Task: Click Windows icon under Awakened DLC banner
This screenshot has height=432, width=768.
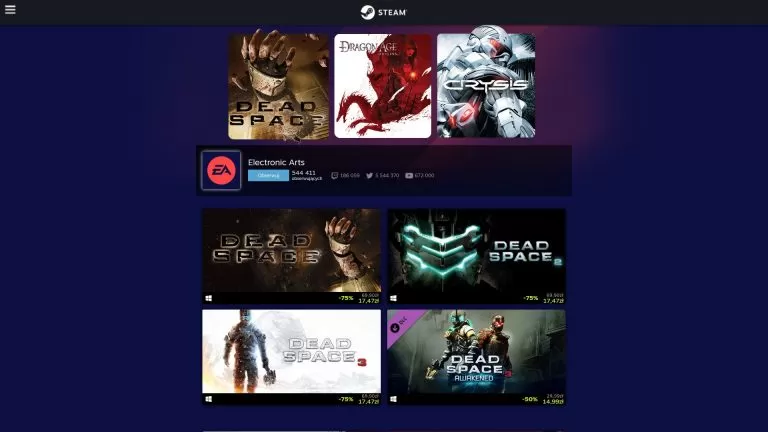Action: point(393,399)
